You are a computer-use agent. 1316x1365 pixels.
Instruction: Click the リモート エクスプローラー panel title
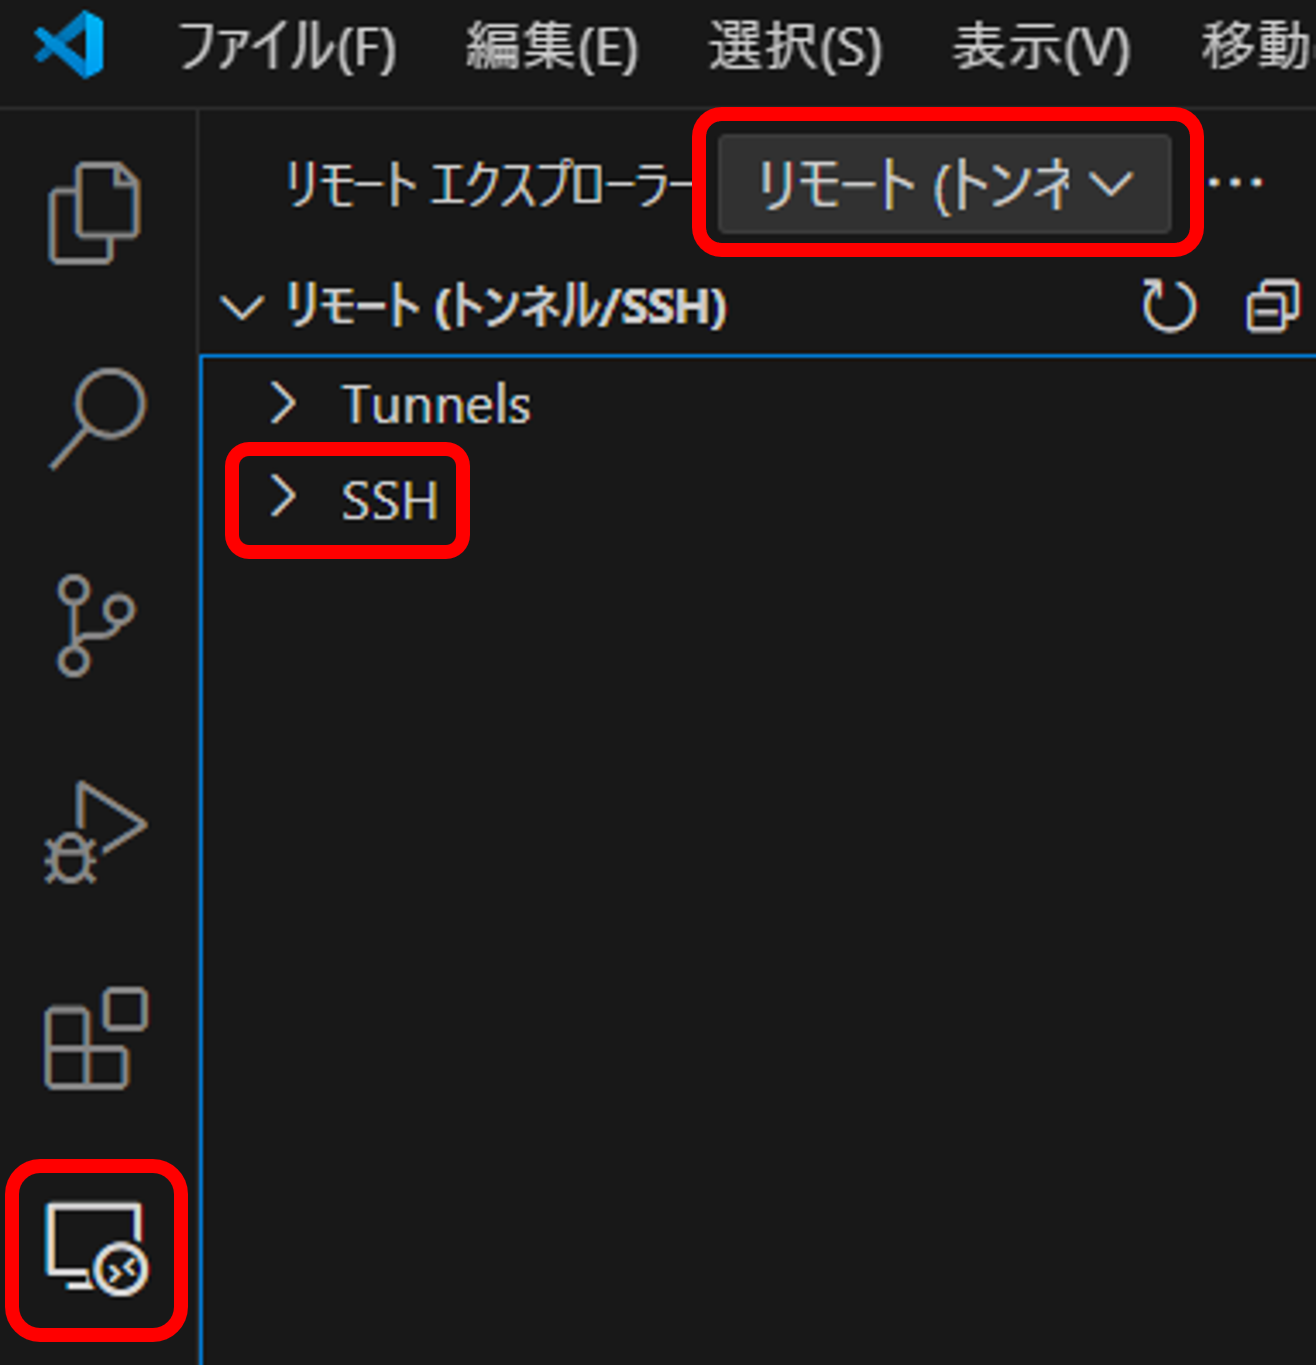pyautogui.click(x=490, y=185)
